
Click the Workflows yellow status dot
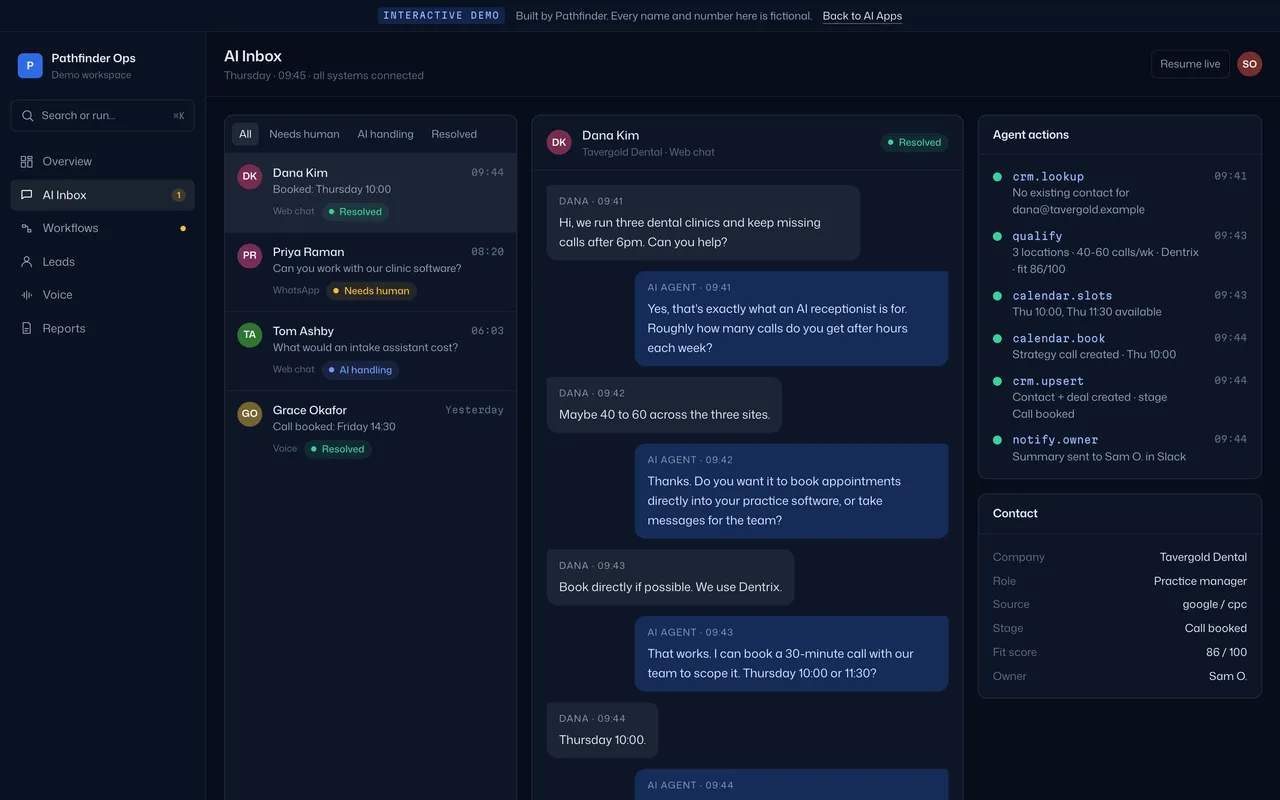pos(182,228)
